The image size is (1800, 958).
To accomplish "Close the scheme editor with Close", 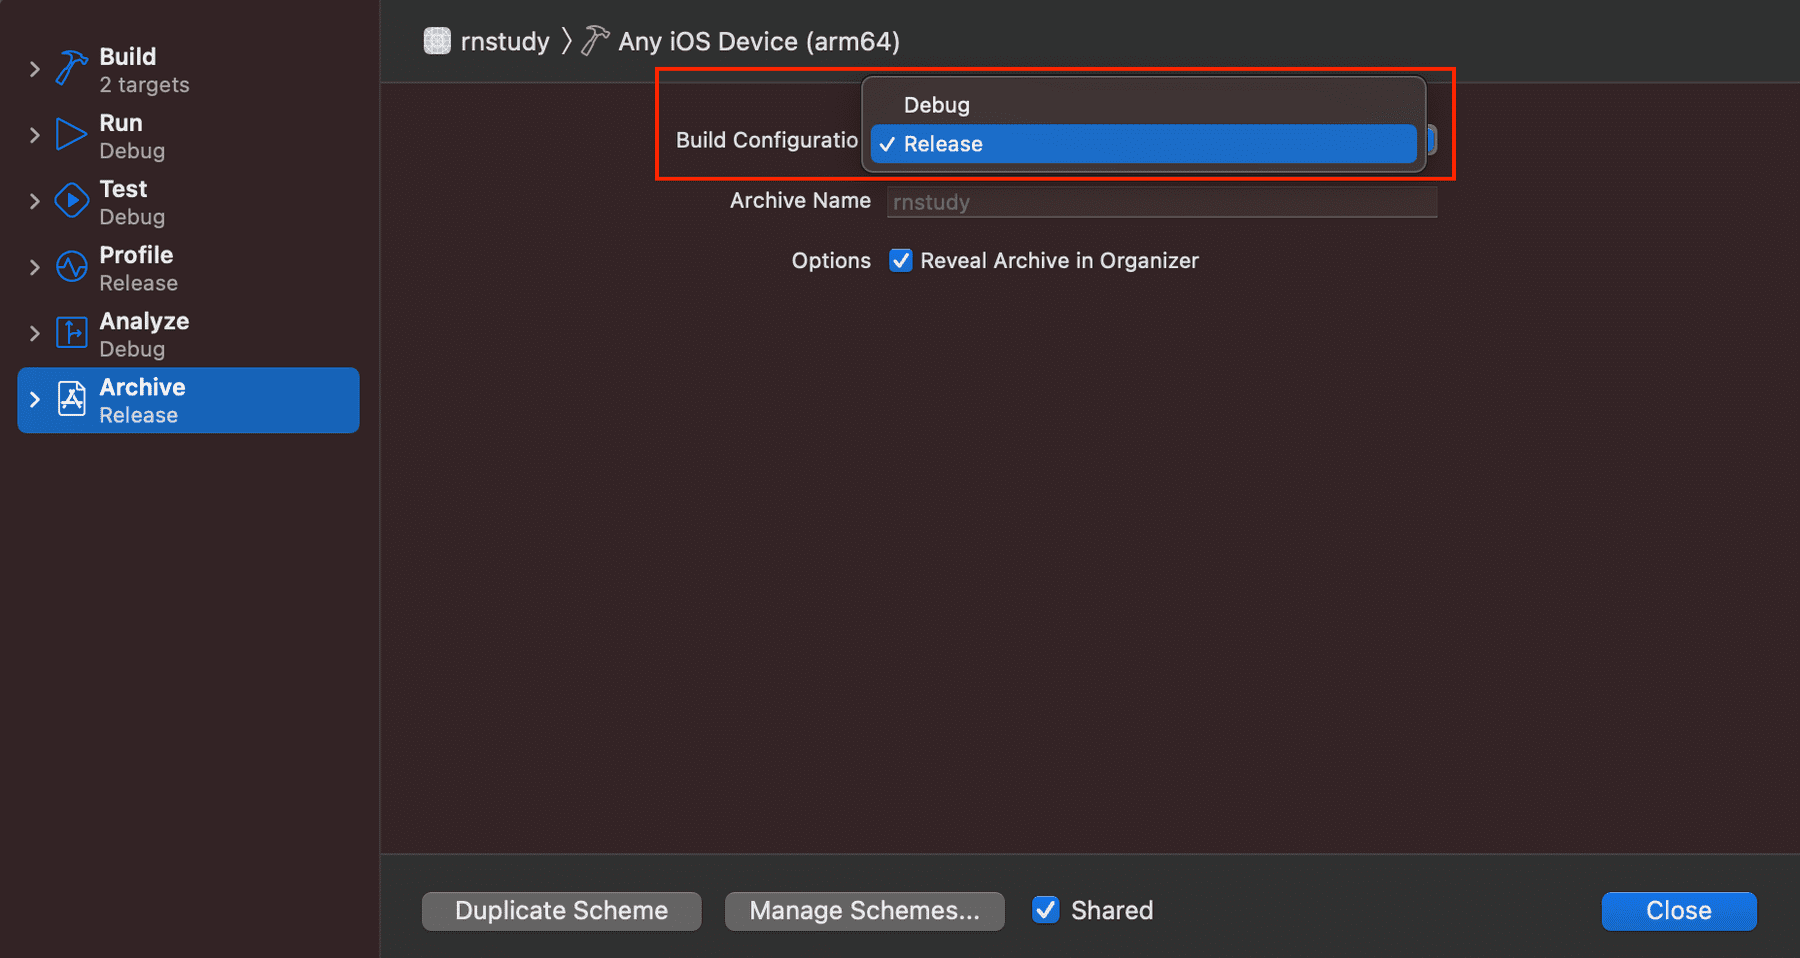I will (1678, 911).
